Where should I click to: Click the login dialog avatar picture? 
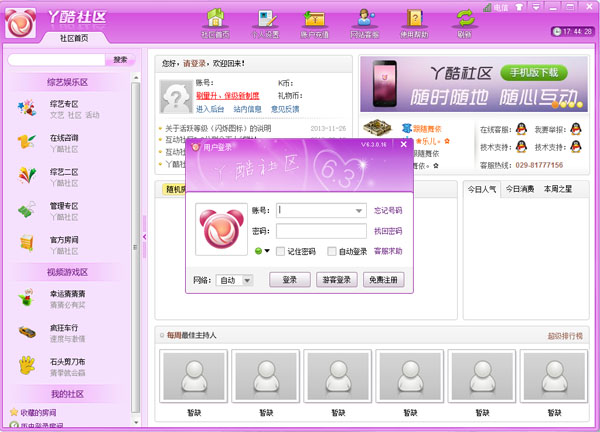[221, 229]
